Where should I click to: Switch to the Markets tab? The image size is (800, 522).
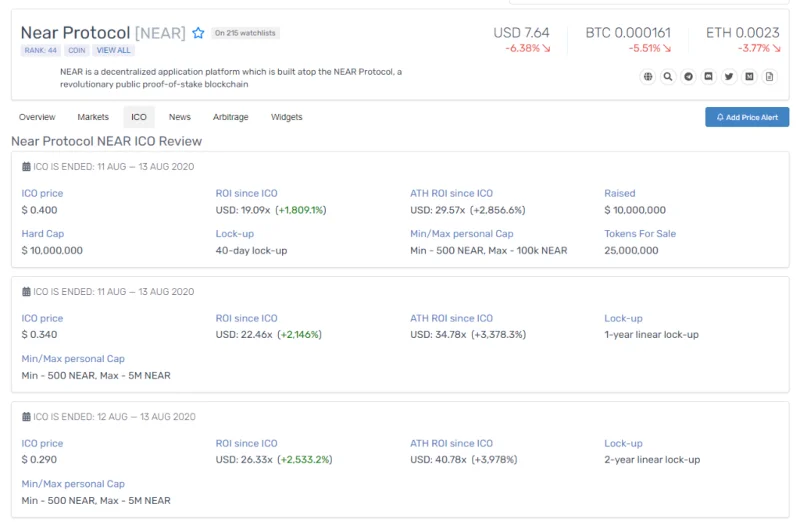[93, 117]
